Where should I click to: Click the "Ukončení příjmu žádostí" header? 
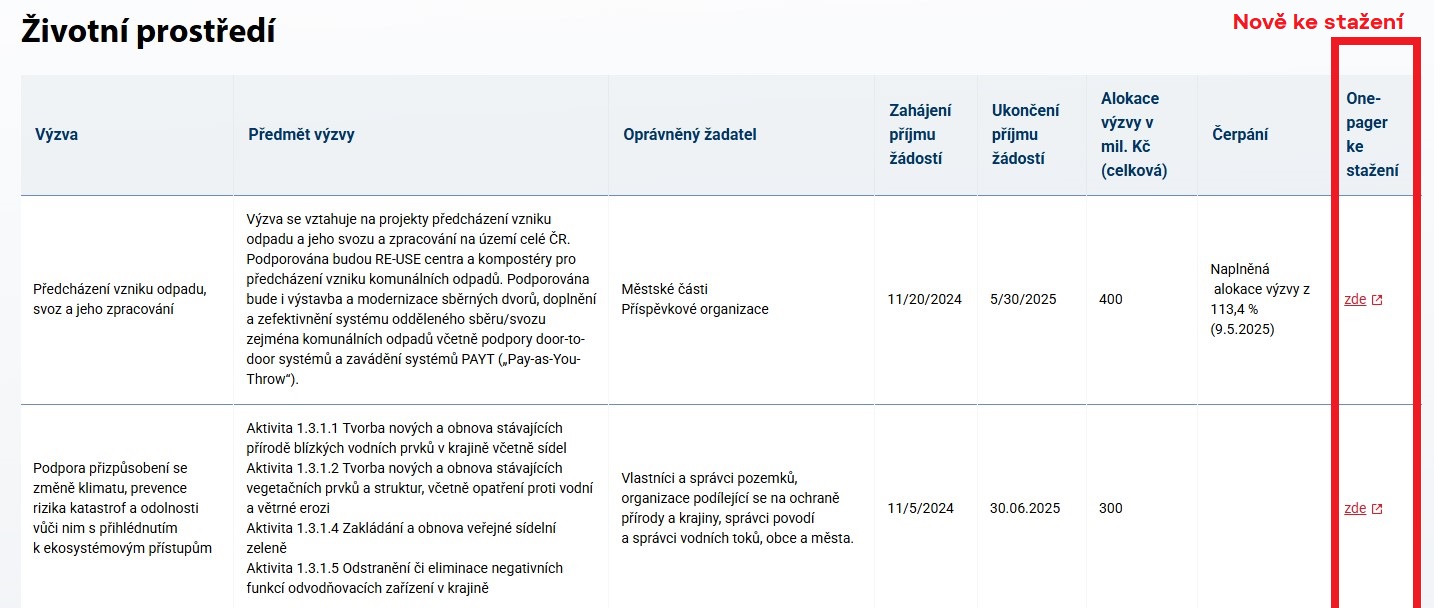tap(1025, 135)
